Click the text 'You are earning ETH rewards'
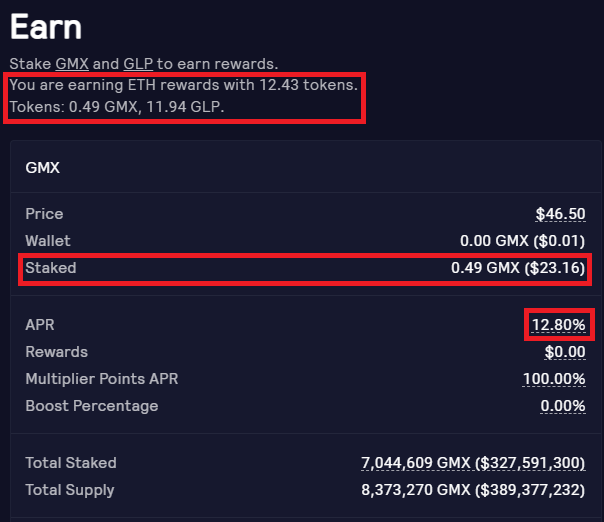Image resolution: width=604 pixels, height=522 pixels. [115, 85]
